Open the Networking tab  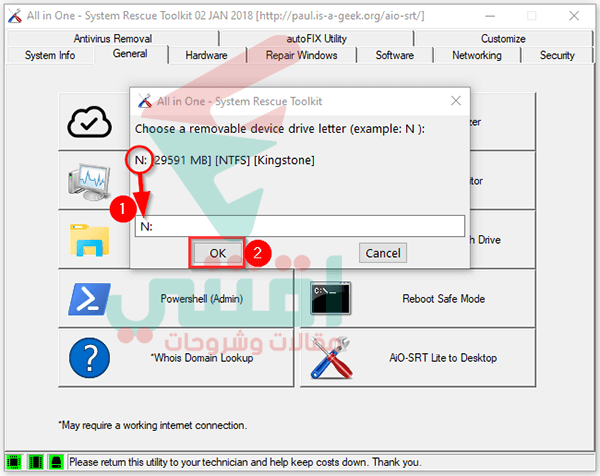click(x=477, y=55)
